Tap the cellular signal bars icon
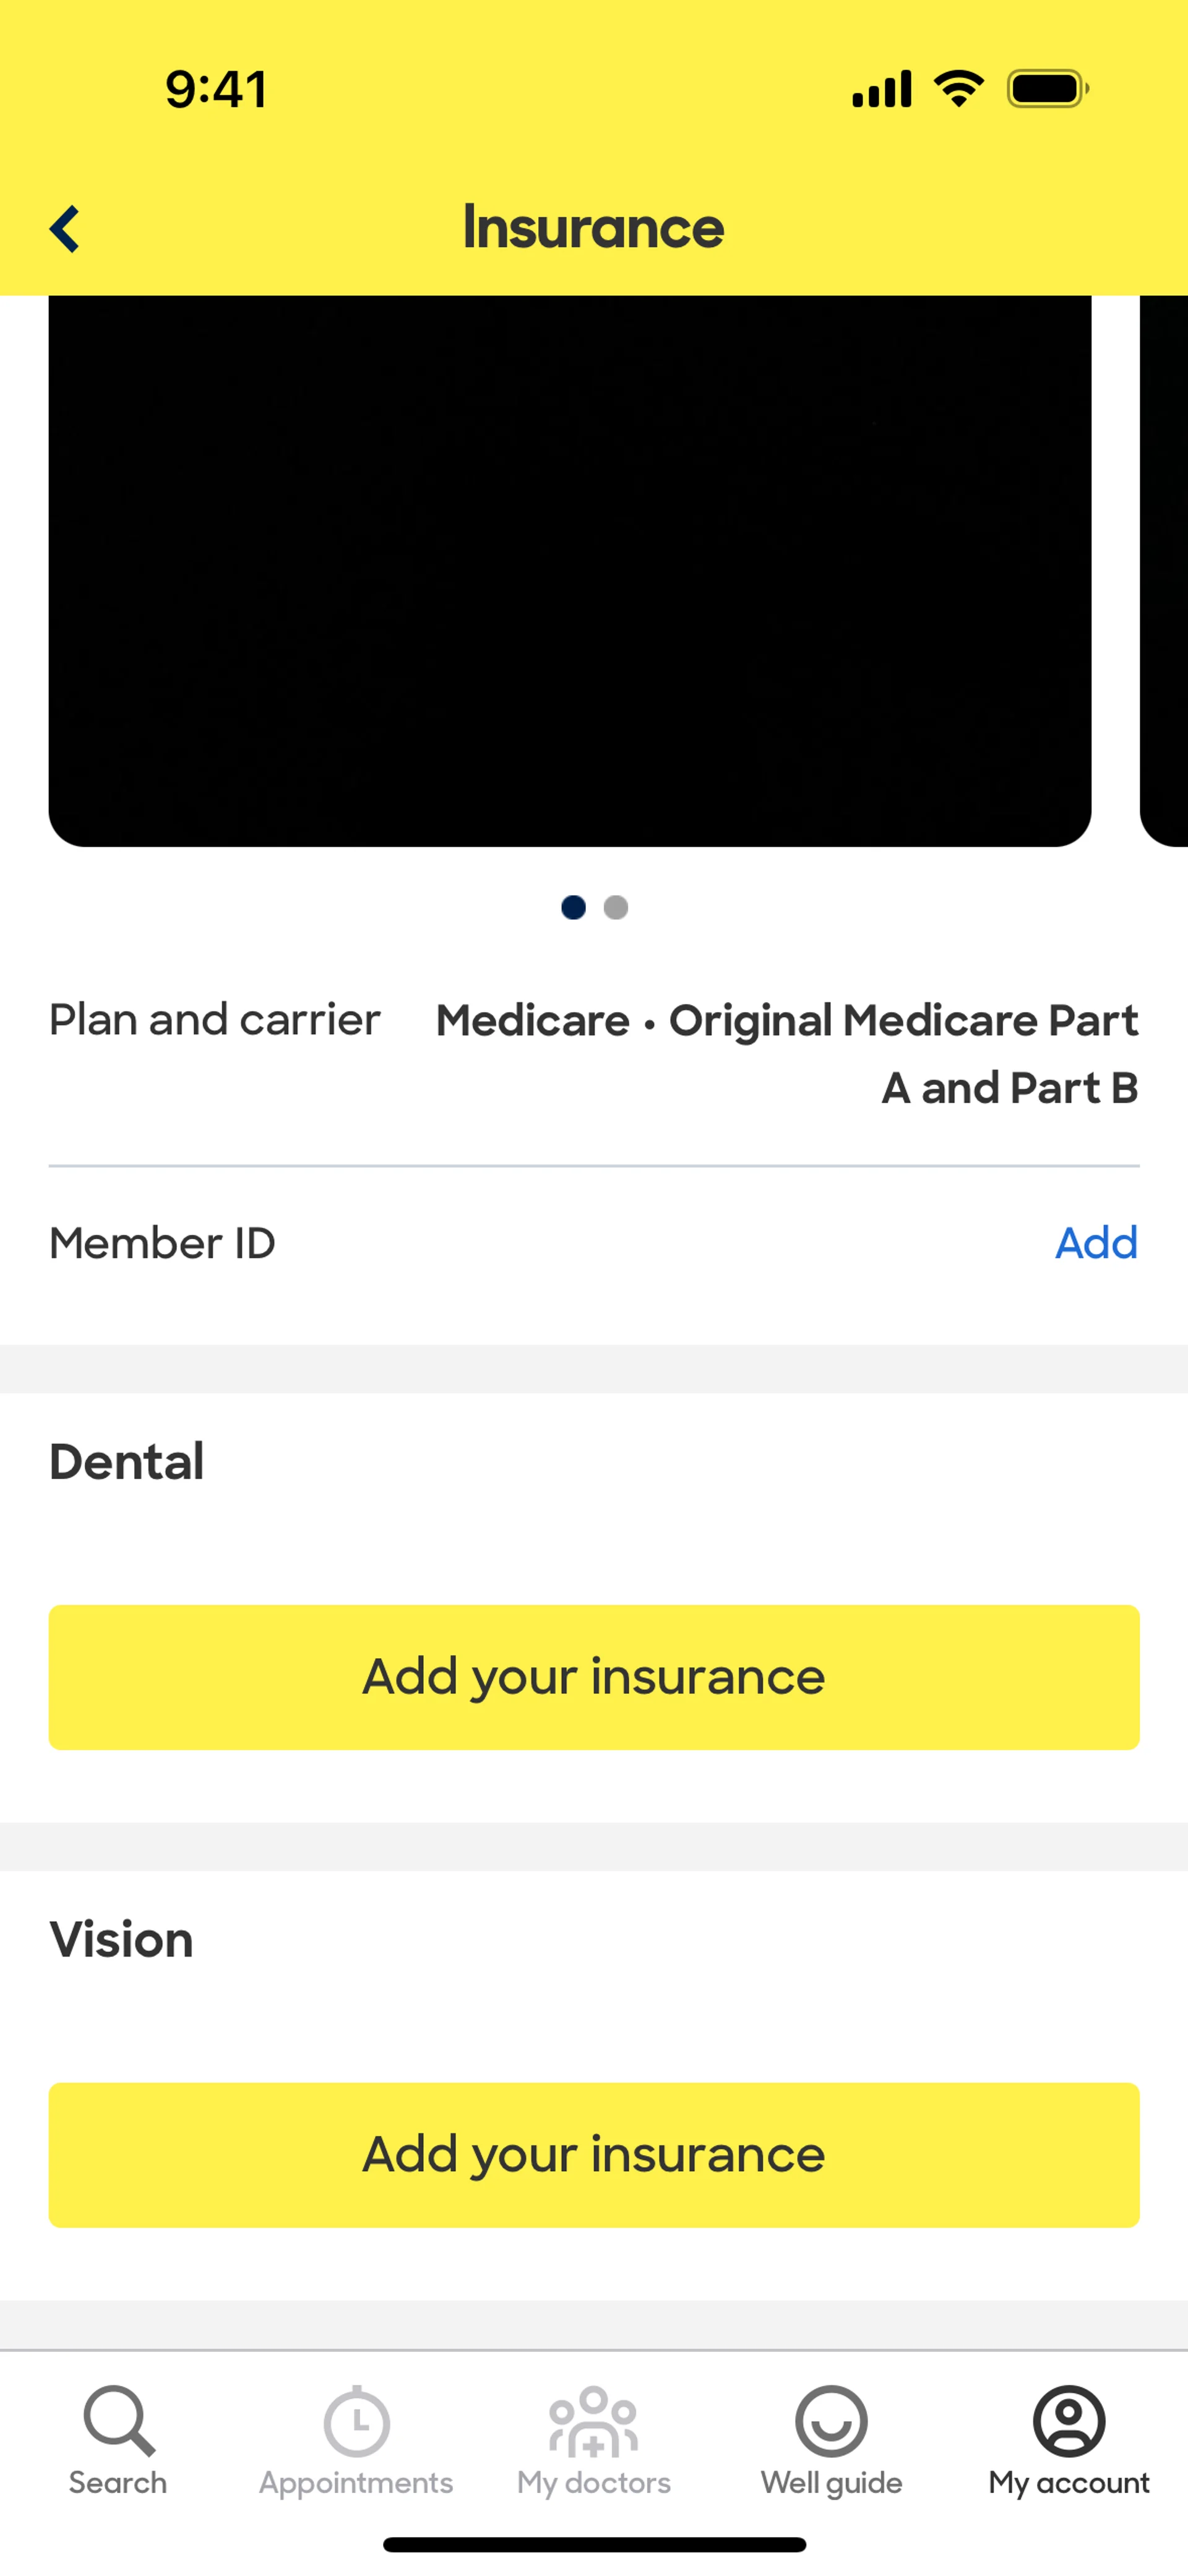Screen dimensions: 1188x2576 (881, 89)
